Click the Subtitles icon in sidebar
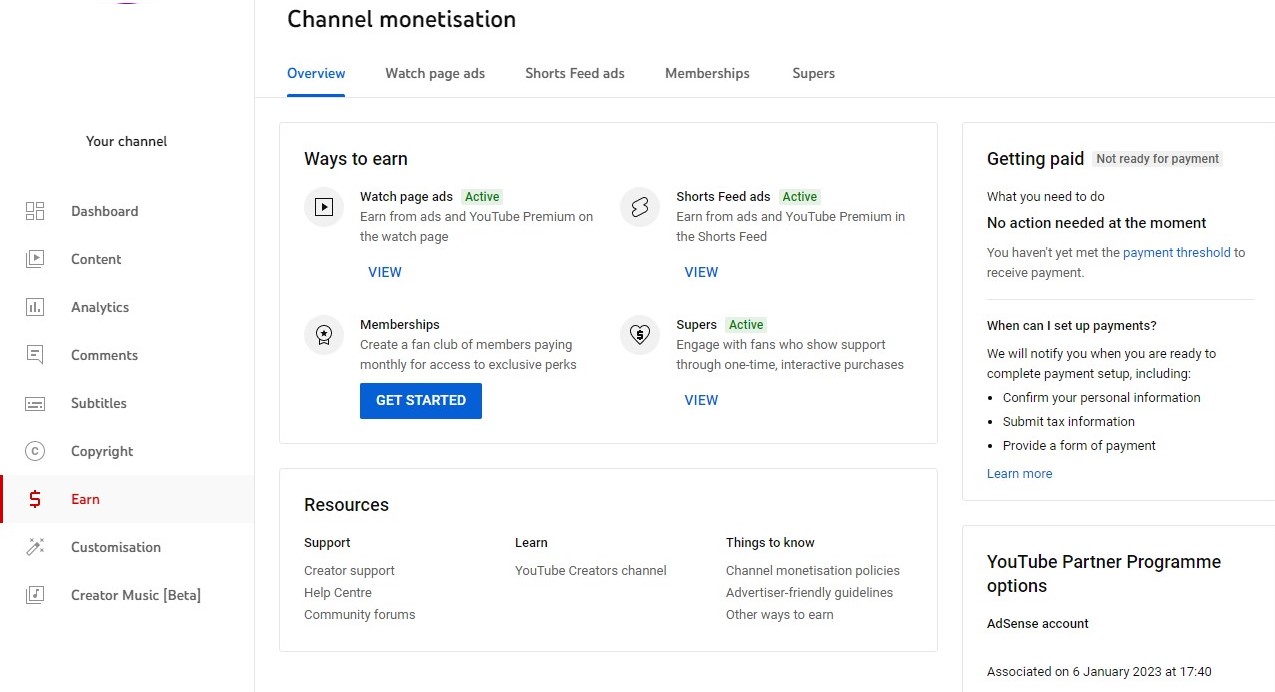The height and width of the screenshot is (692, 1275). 35,403
